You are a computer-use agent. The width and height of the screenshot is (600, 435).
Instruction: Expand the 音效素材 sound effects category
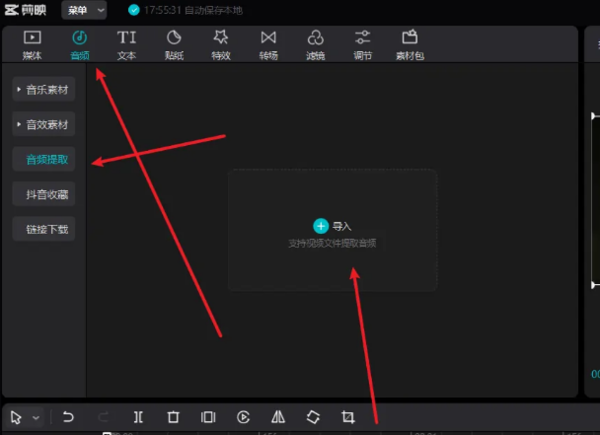pyautogui.click(x=44, y=125)
